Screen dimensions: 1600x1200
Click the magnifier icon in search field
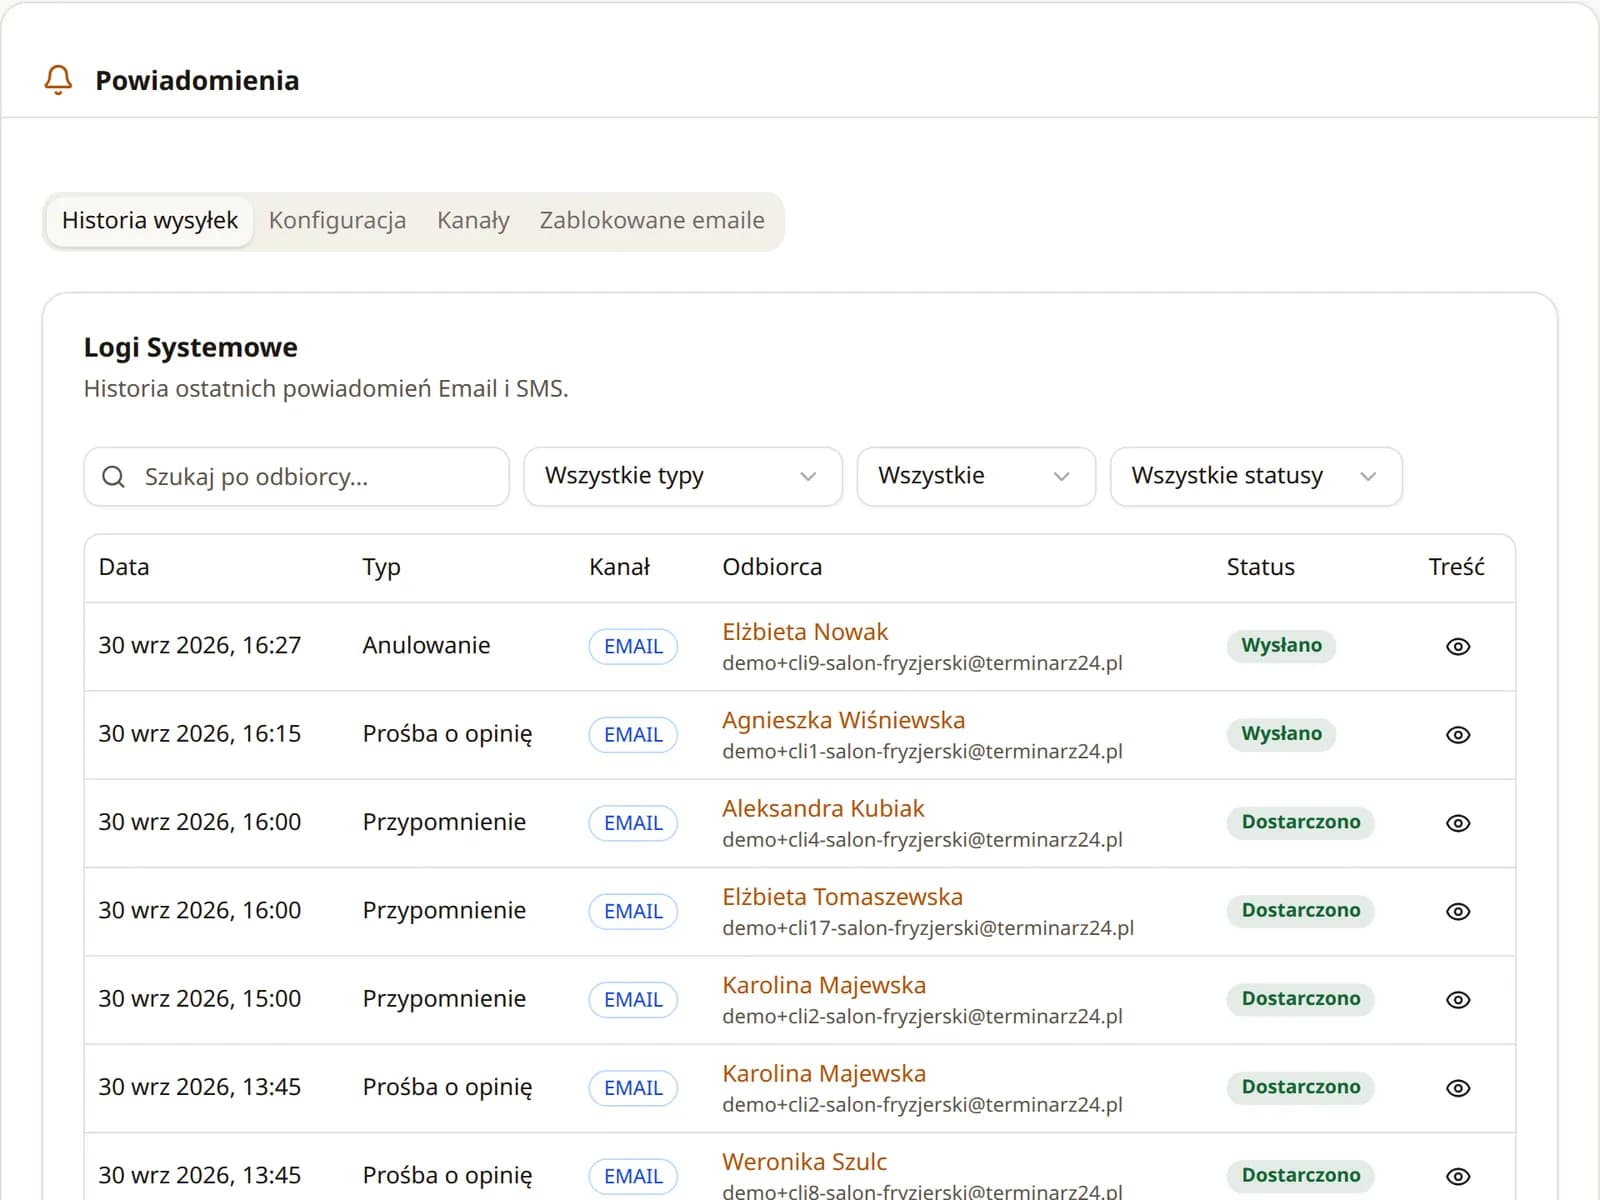click(114, 477)
